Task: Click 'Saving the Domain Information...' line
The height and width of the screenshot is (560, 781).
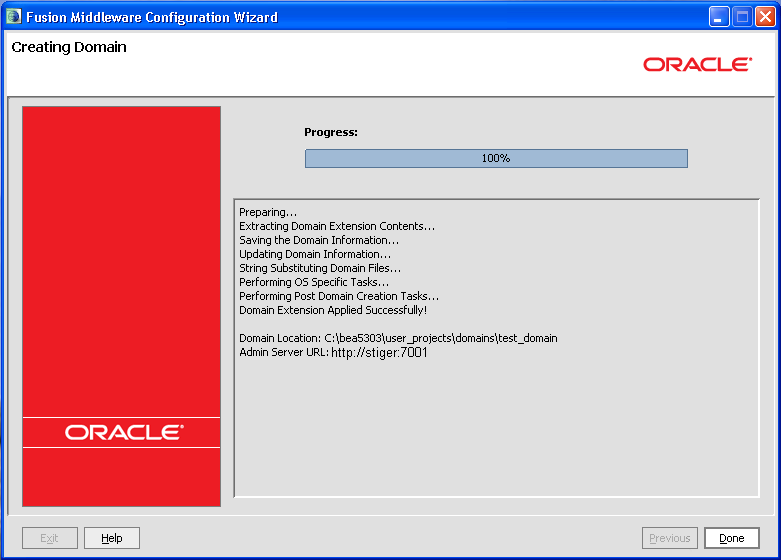Action: pyautogui.click(x=319, y=240)
